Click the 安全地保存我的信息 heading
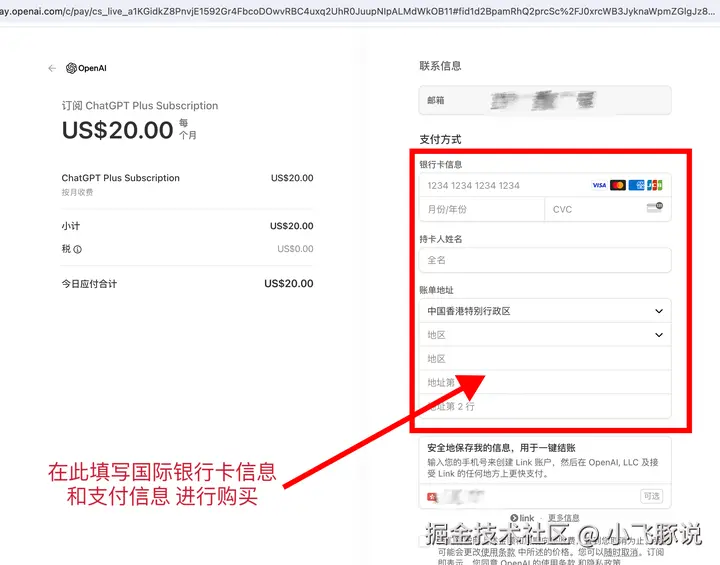Viewport: 720px width, 565px height. click(501, 448)
